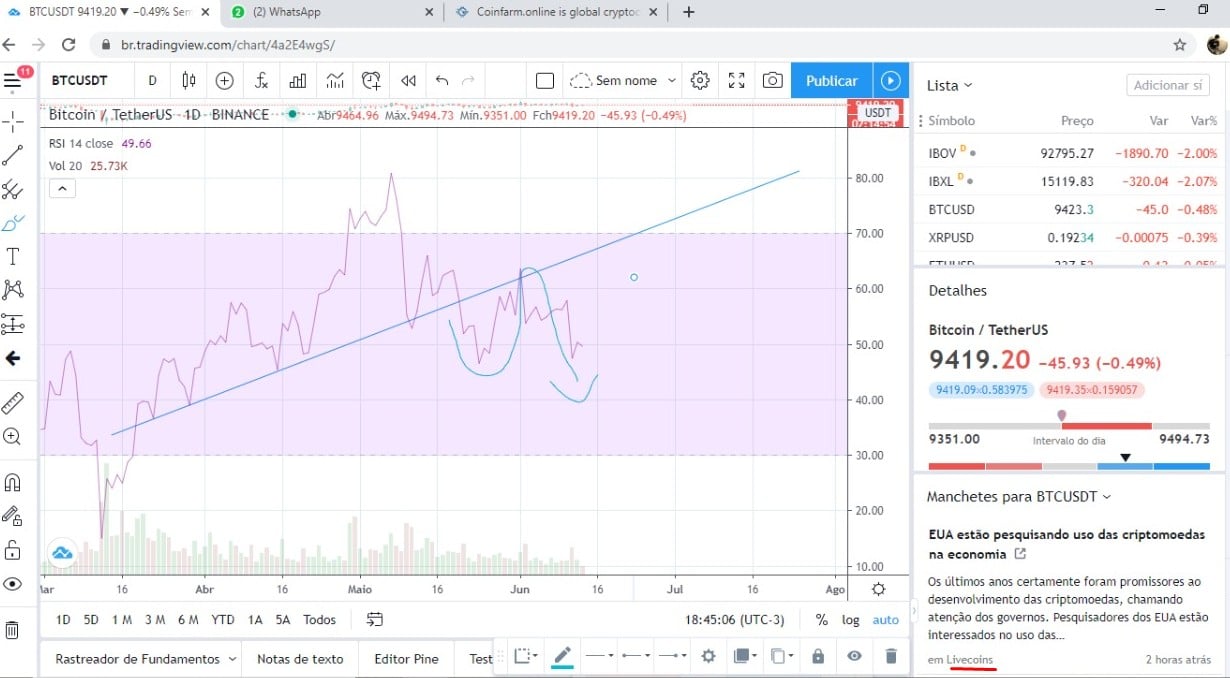Open the pitchfork tools group

[13, 189]
